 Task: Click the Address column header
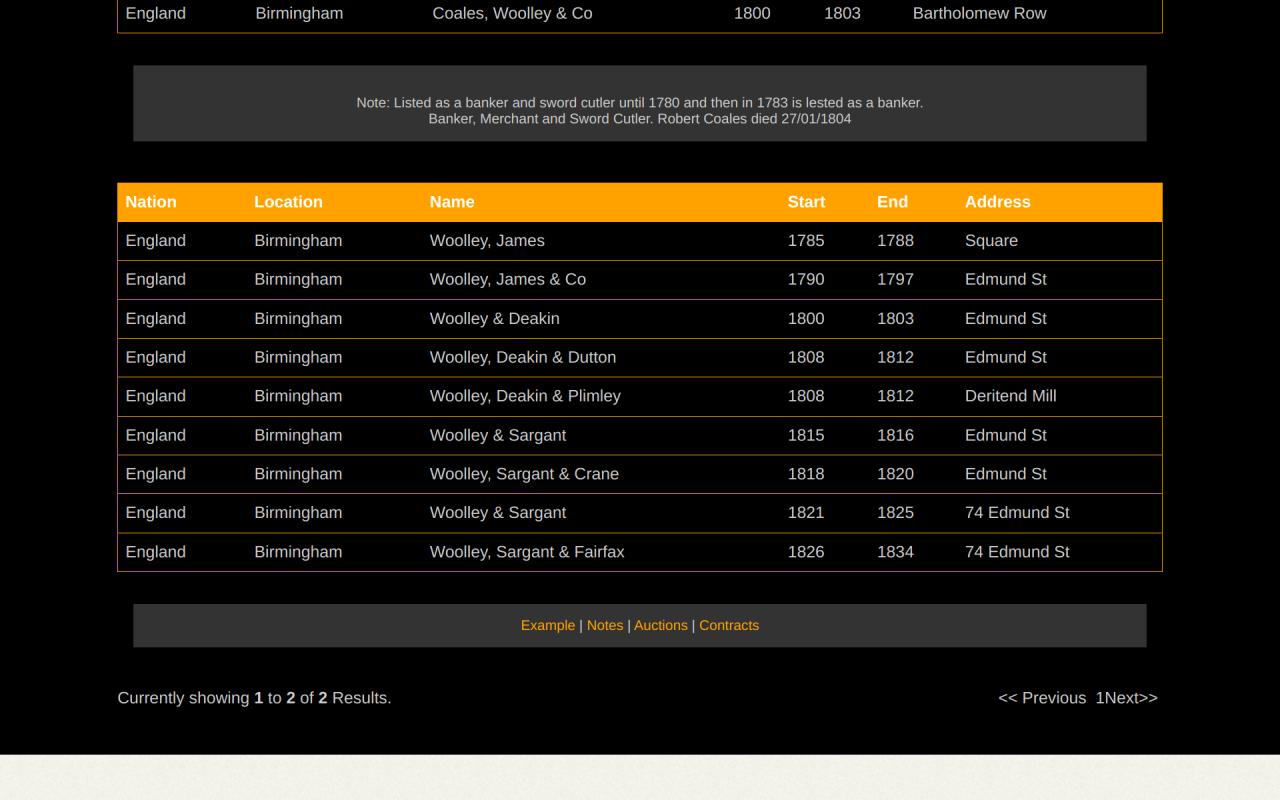coord(997,202)
